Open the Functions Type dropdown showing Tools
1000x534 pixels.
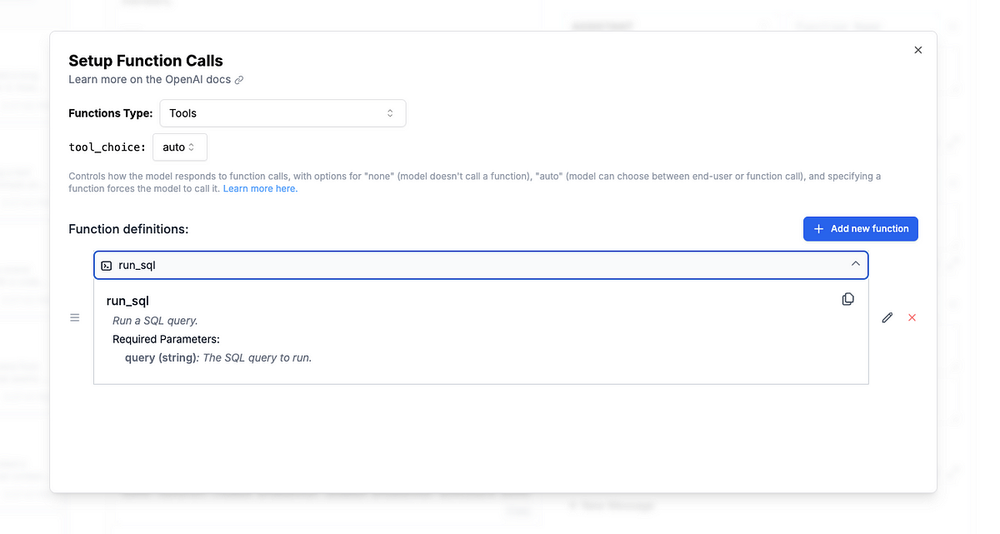click(283, 113)
